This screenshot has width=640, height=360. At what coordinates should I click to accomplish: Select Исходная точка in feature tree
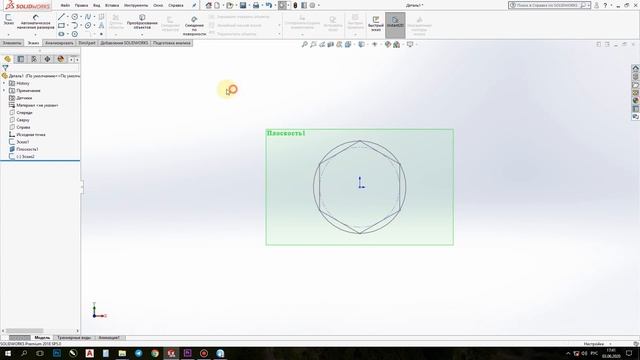[31, 135]
